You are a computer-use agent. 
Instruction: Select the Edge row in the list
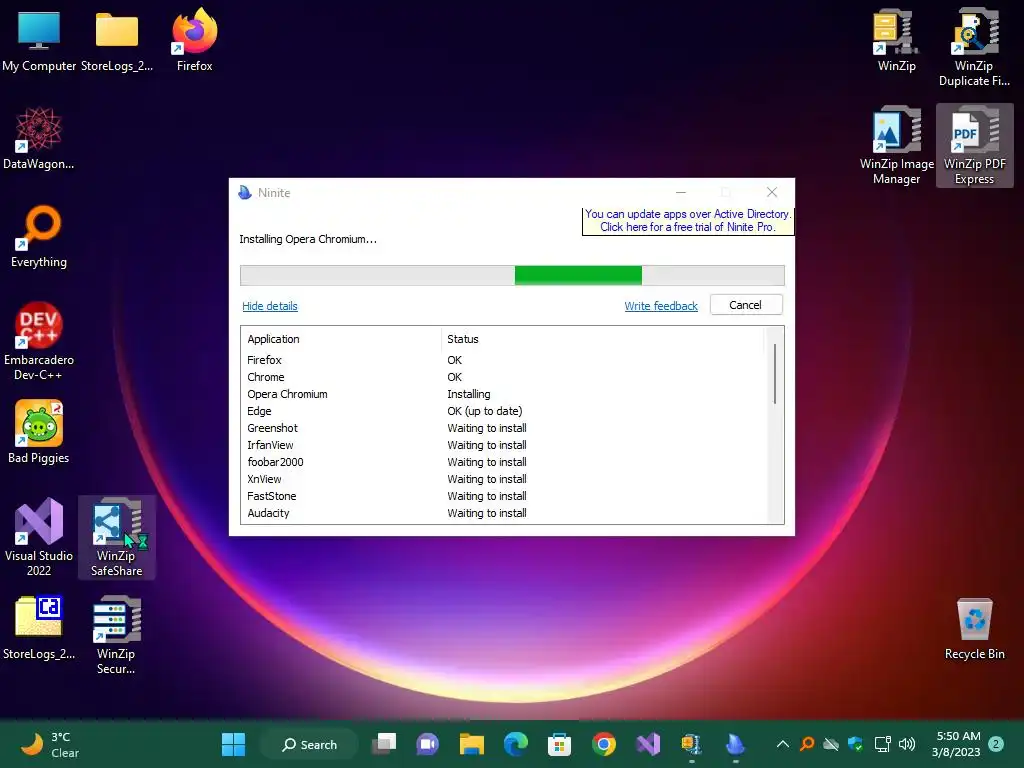[x=503, y=411]
